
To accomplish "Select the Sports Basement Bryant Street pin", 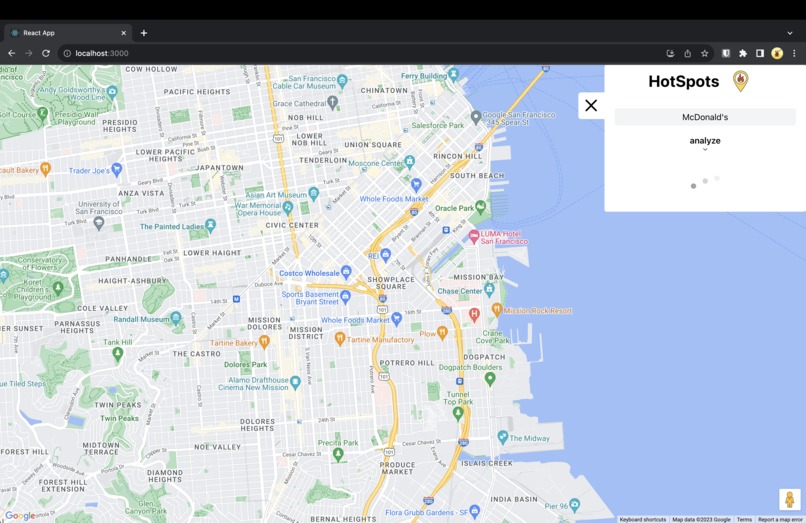I will point(345,296).
